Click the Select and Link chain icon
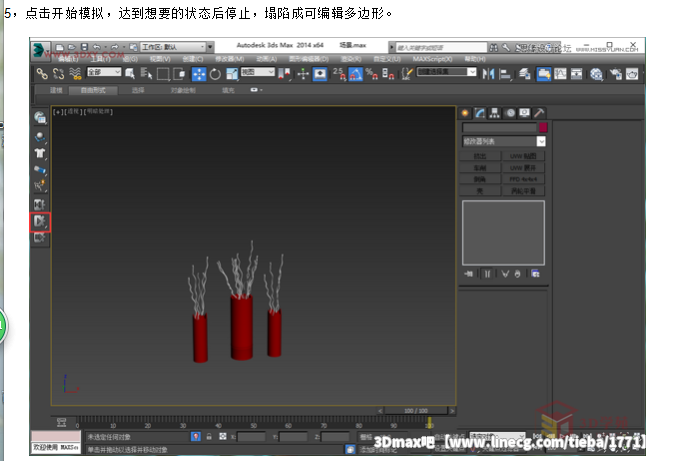Screen dimensions: 686x461 pyautogui.click(x=42, y=73)
